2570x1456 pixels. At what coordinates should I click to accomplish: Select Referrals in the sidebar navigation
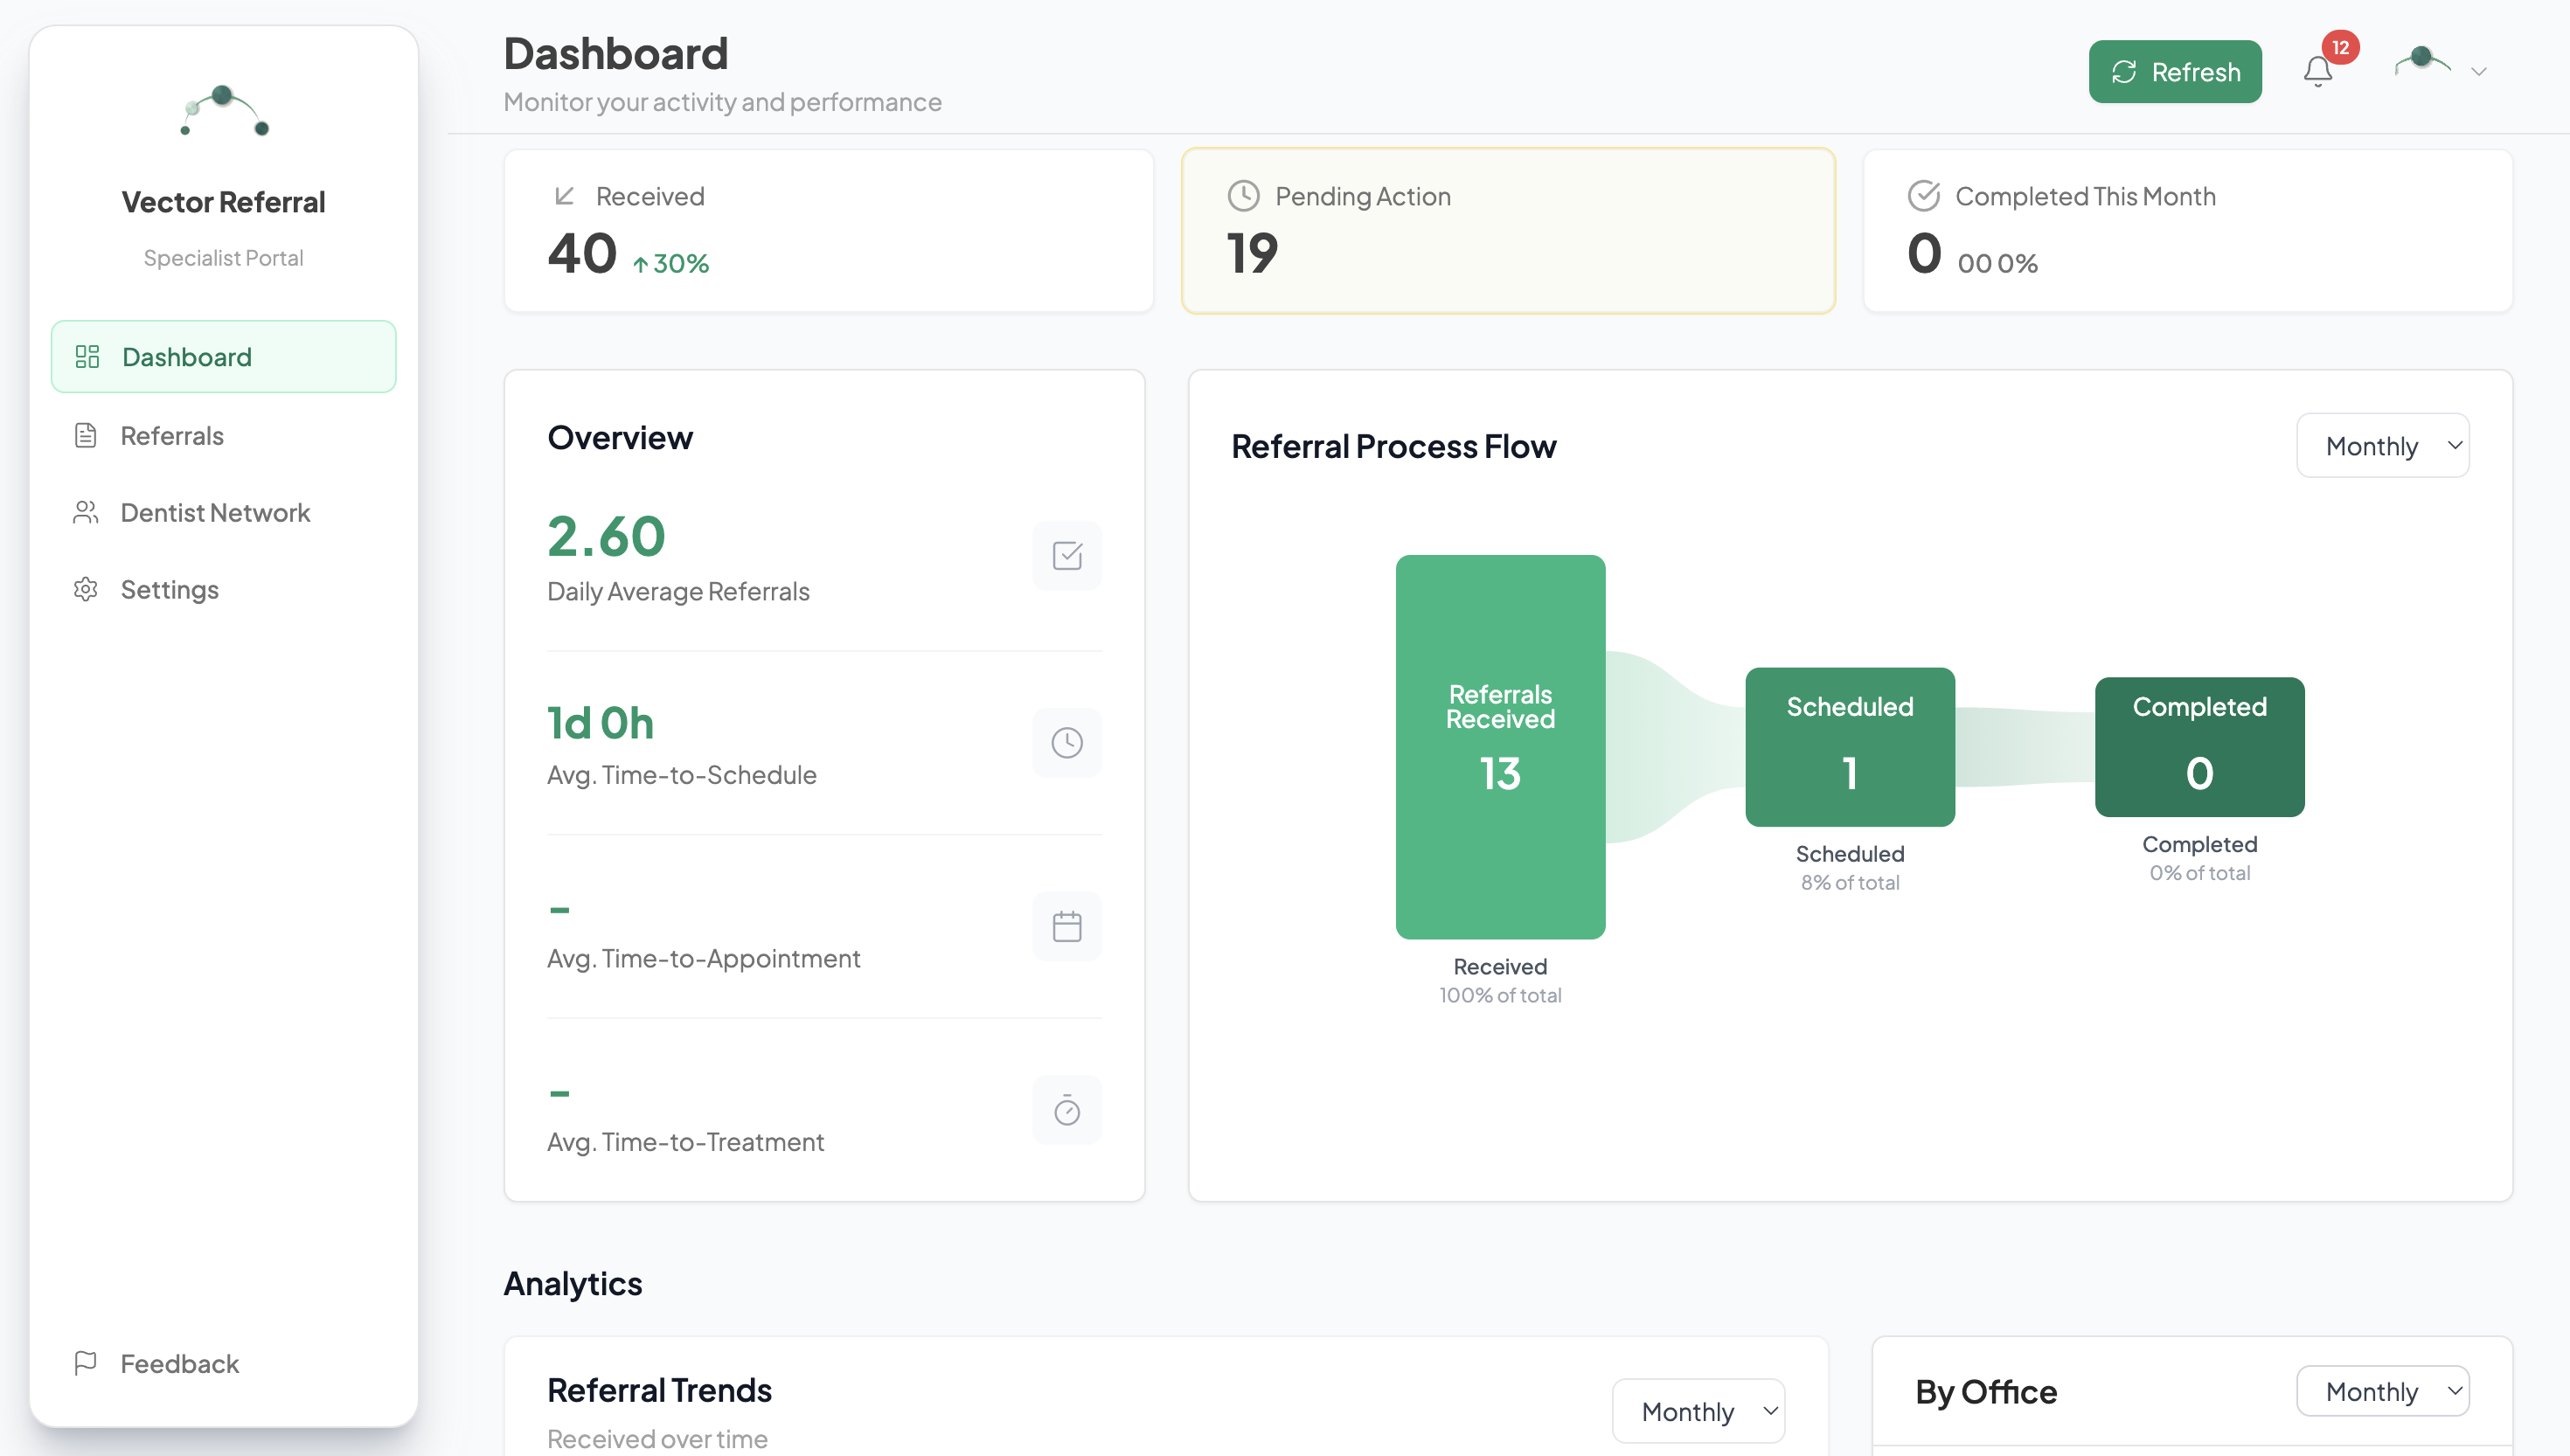tap(172, 435)
